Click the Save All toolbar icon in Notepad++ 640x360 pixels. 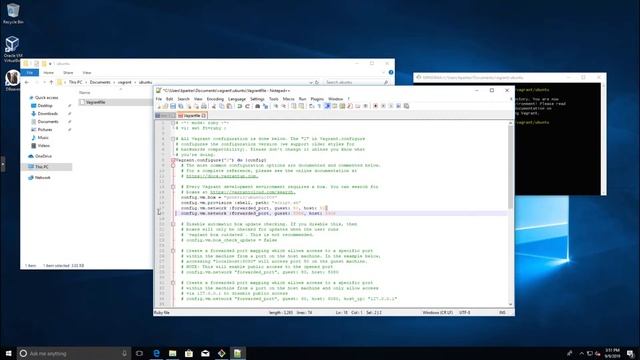pos(180,106)
